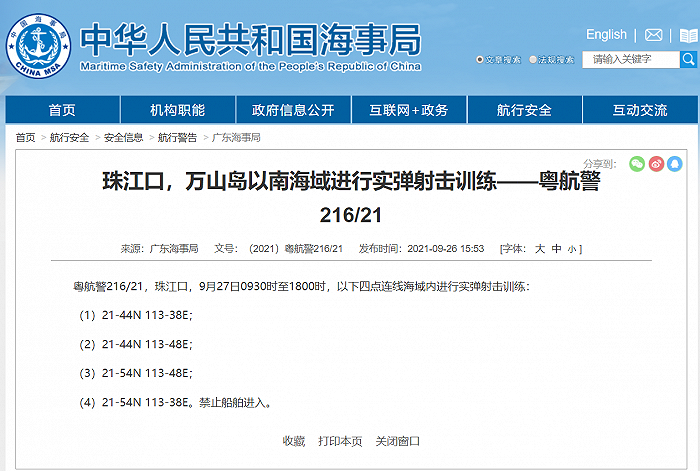Image resolution: width=700 pixels, height=471 pixels.
Task: Open the book reader icon
Action: pyautogui.click(x=688, y=35)
